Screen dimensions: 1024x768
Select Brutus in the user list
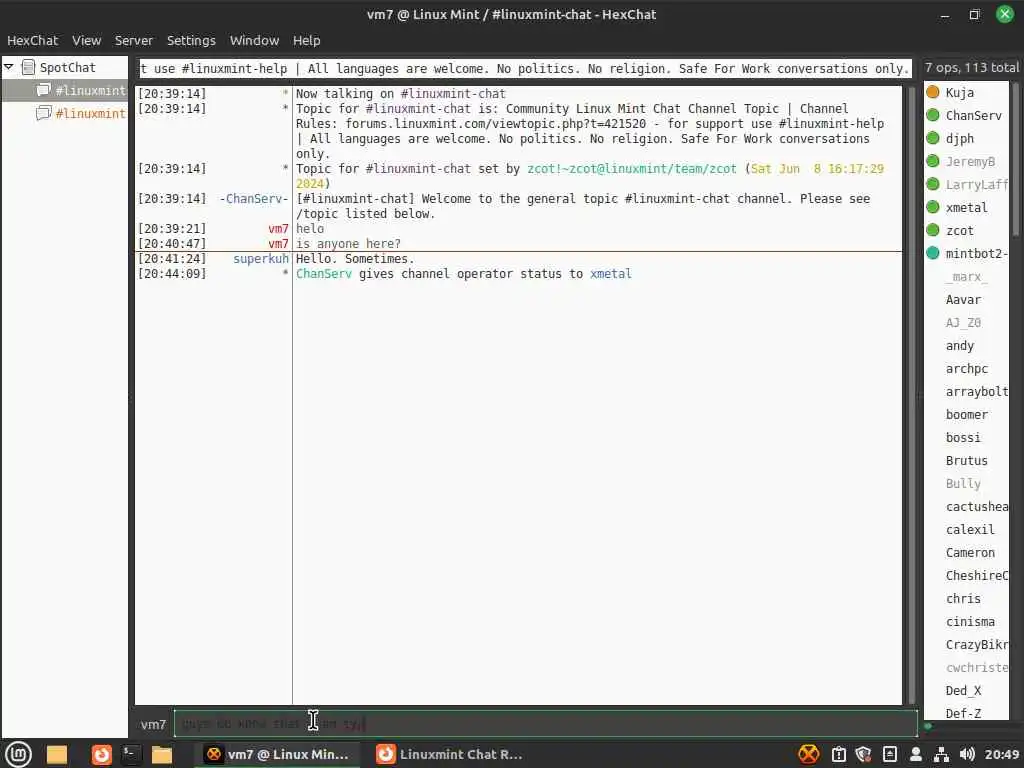tap(967, 460)
